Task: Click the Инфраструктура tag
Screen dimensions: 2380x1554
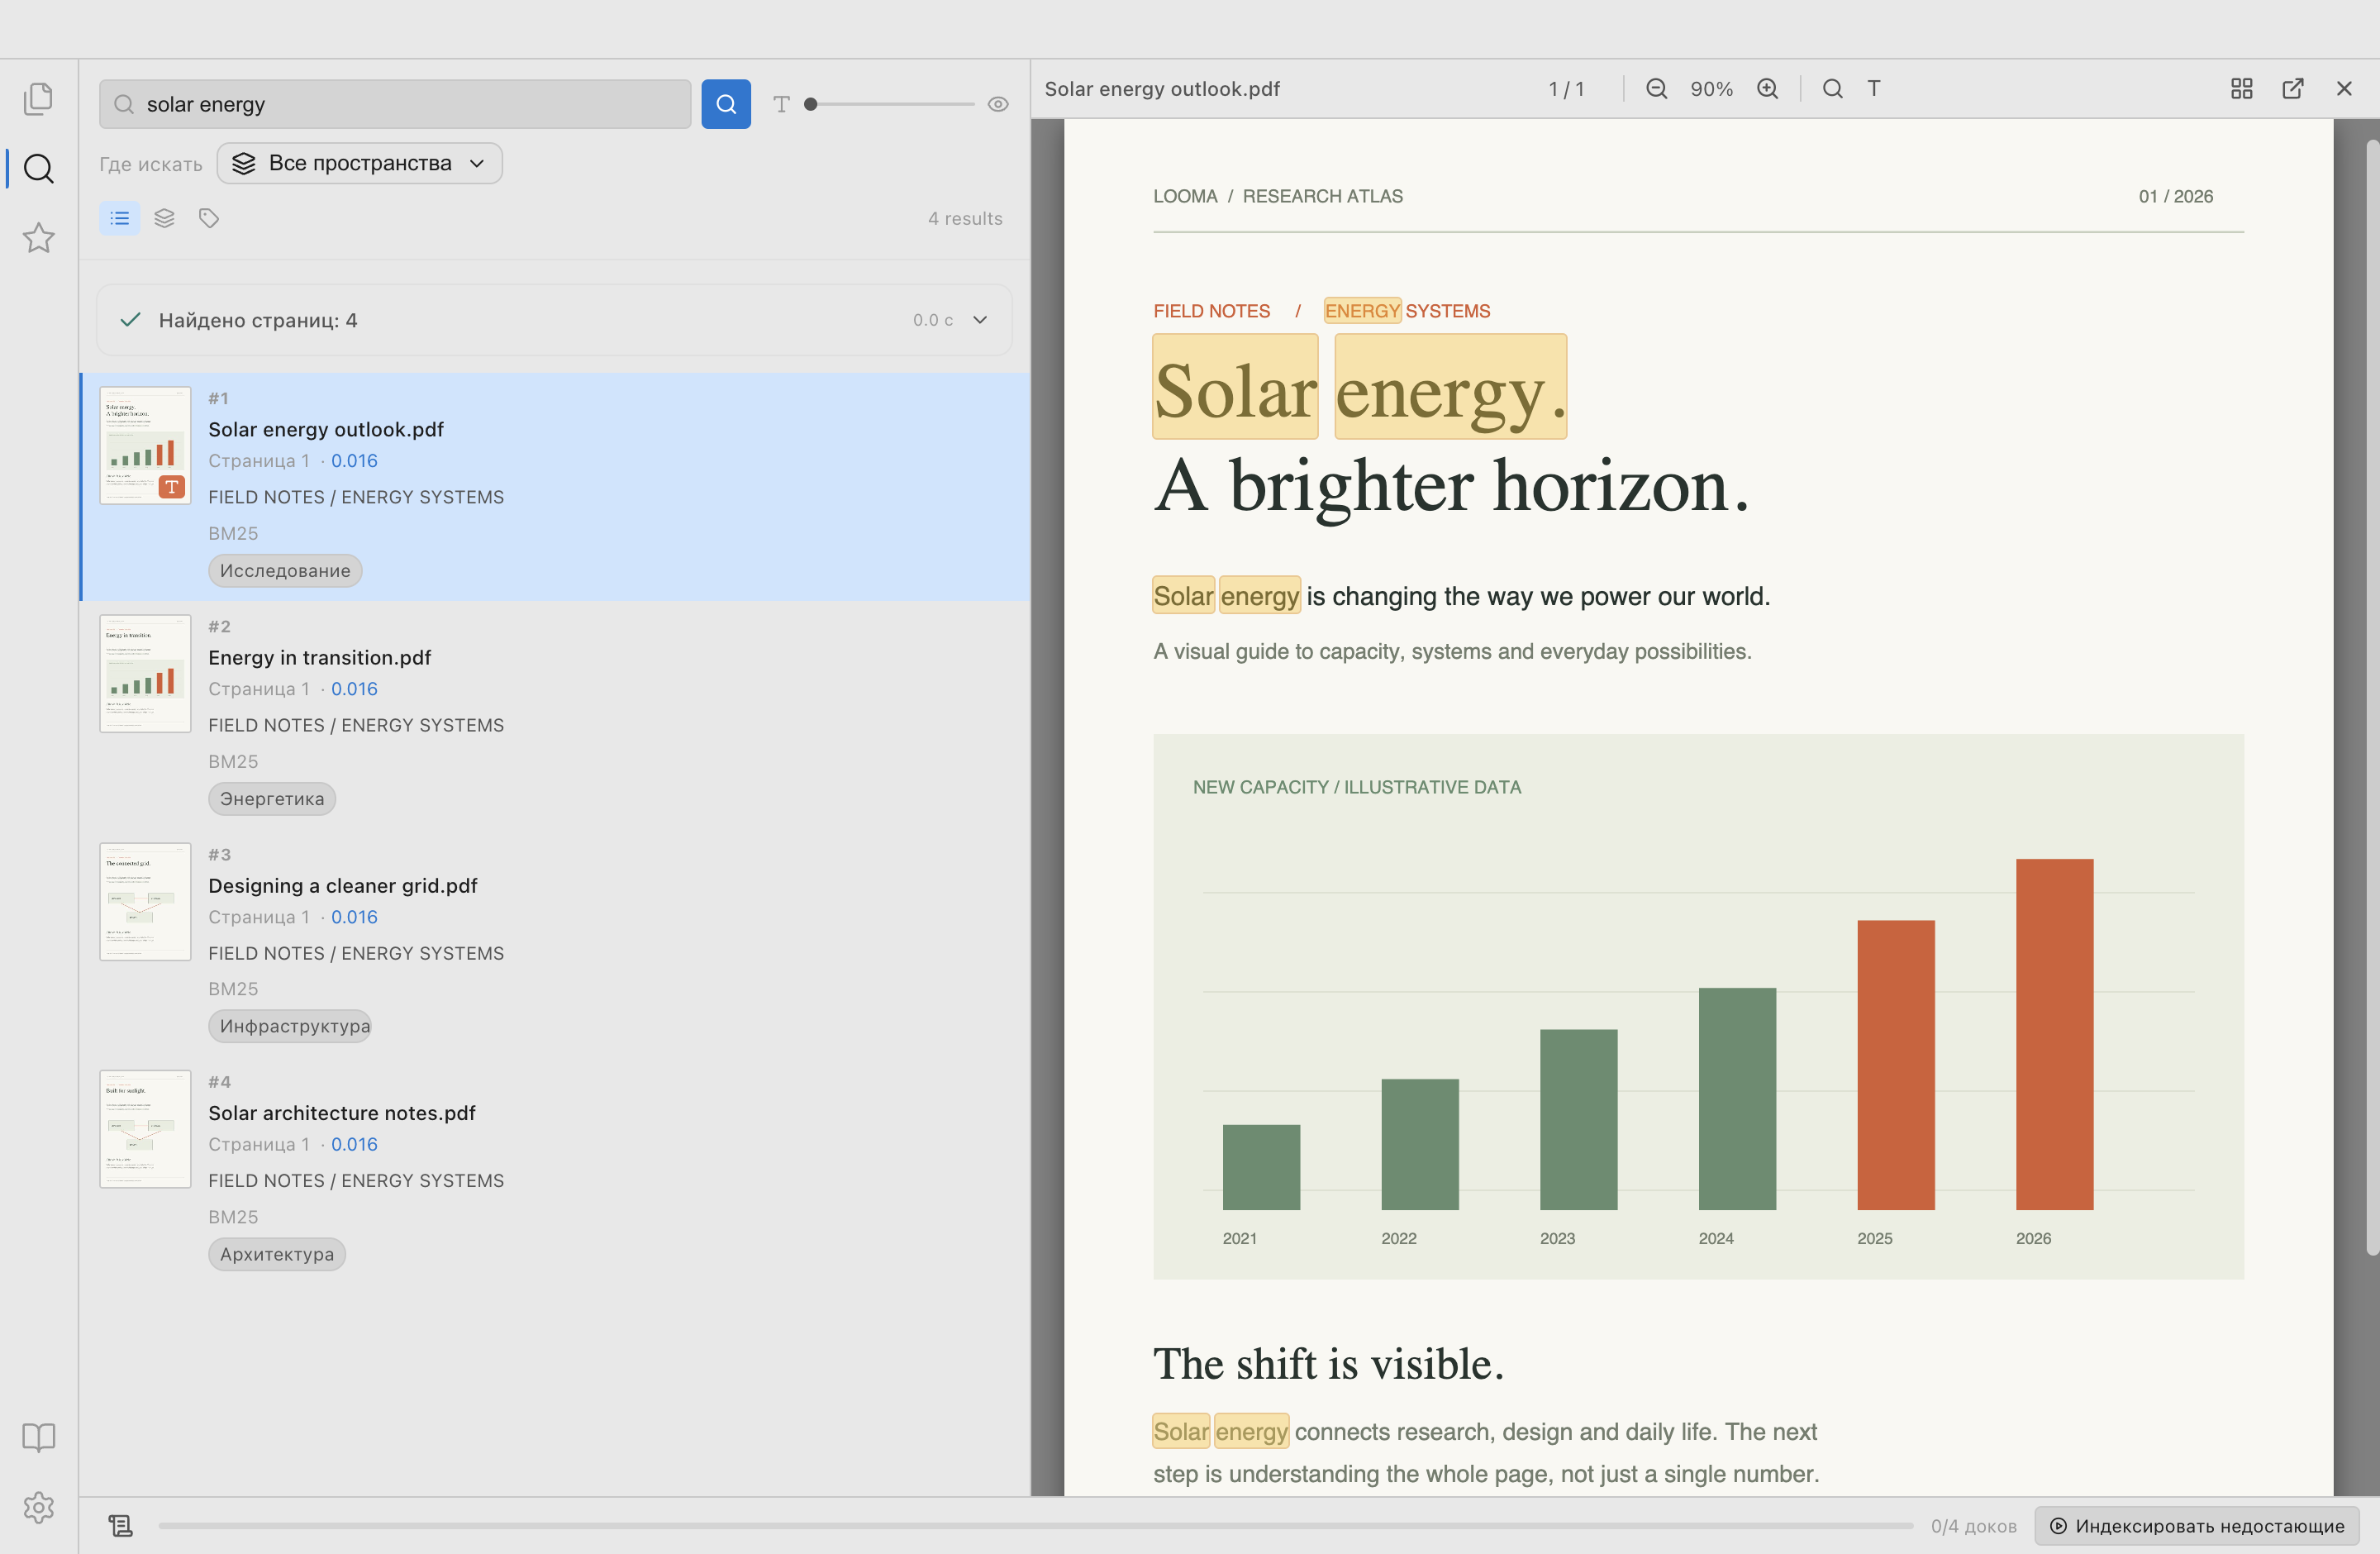Action: point(290,1027)
